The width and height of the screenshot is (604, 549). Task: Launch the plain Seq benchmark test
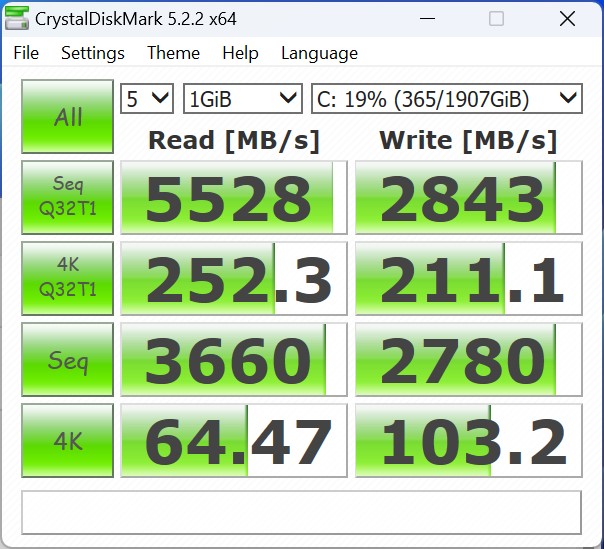tap(68, 359)
